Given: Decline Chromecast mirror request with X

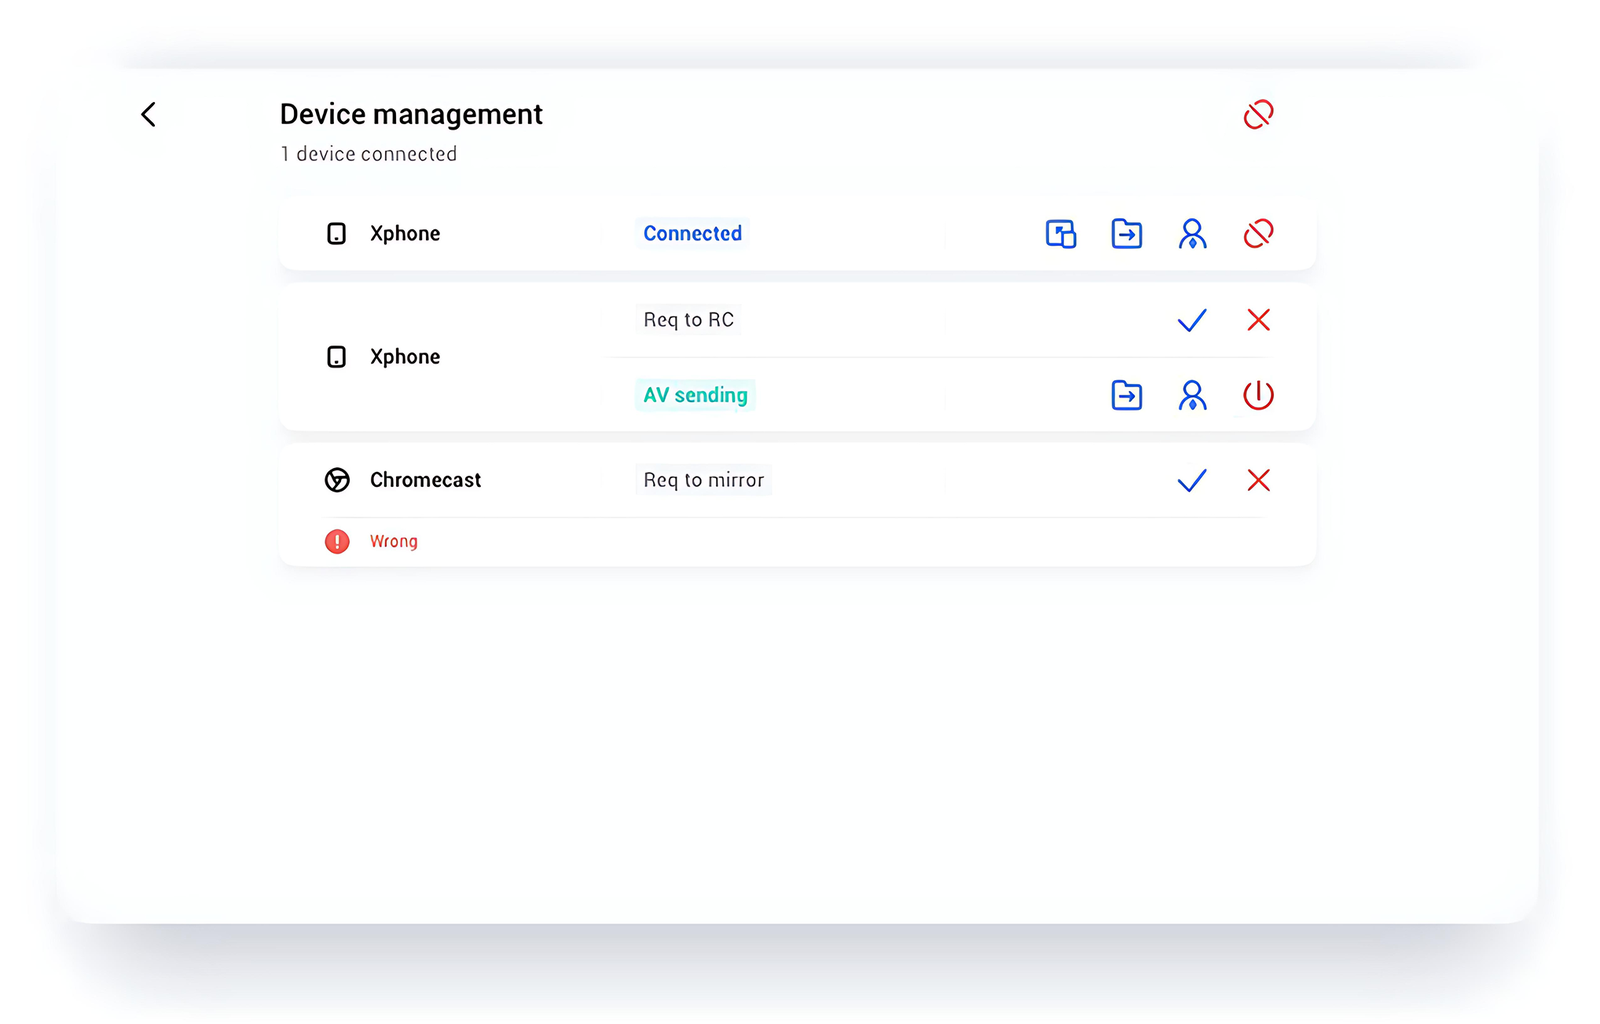Looking at the screenshot, I should 1258,481.
